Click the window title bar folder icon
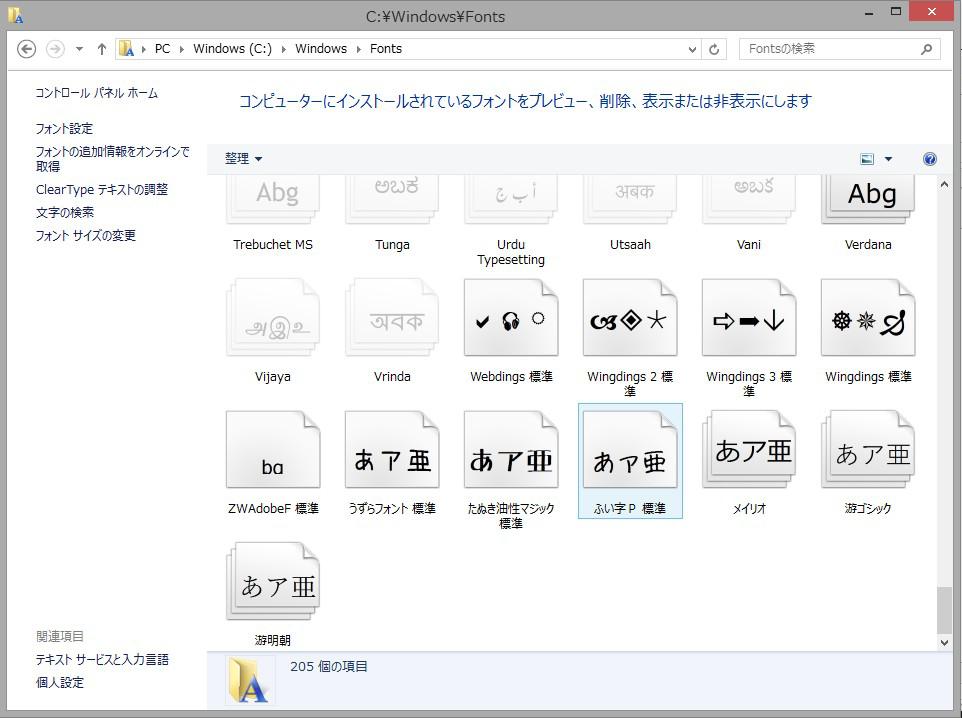Screen dimensions: 962x718 [x=16, y=15]
